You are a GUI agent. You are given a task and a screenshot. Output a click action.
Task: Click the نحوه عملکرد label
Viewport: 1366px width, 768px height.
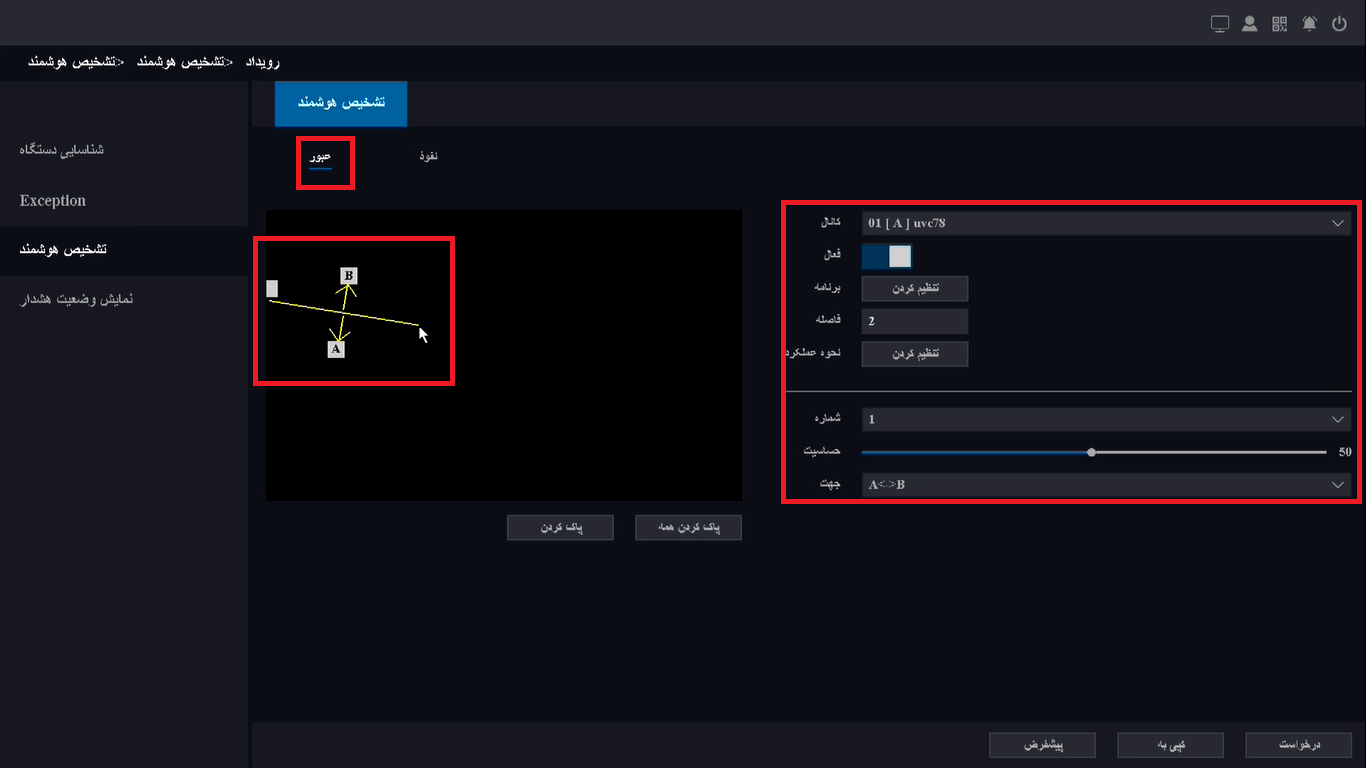click(x=814, y=354)
